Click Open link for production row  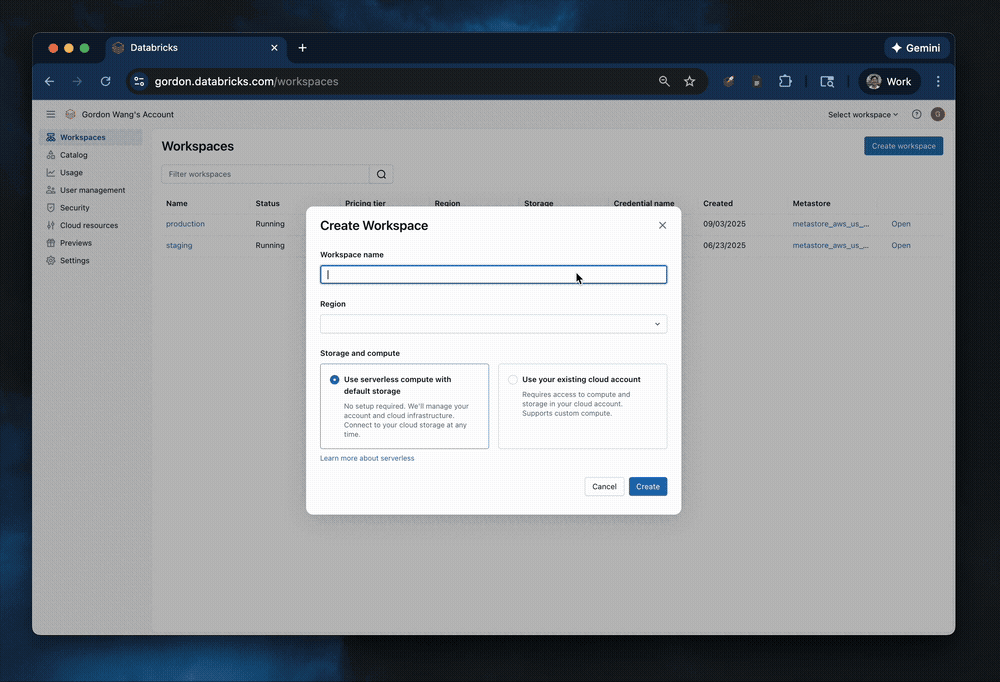click(901, 224)
